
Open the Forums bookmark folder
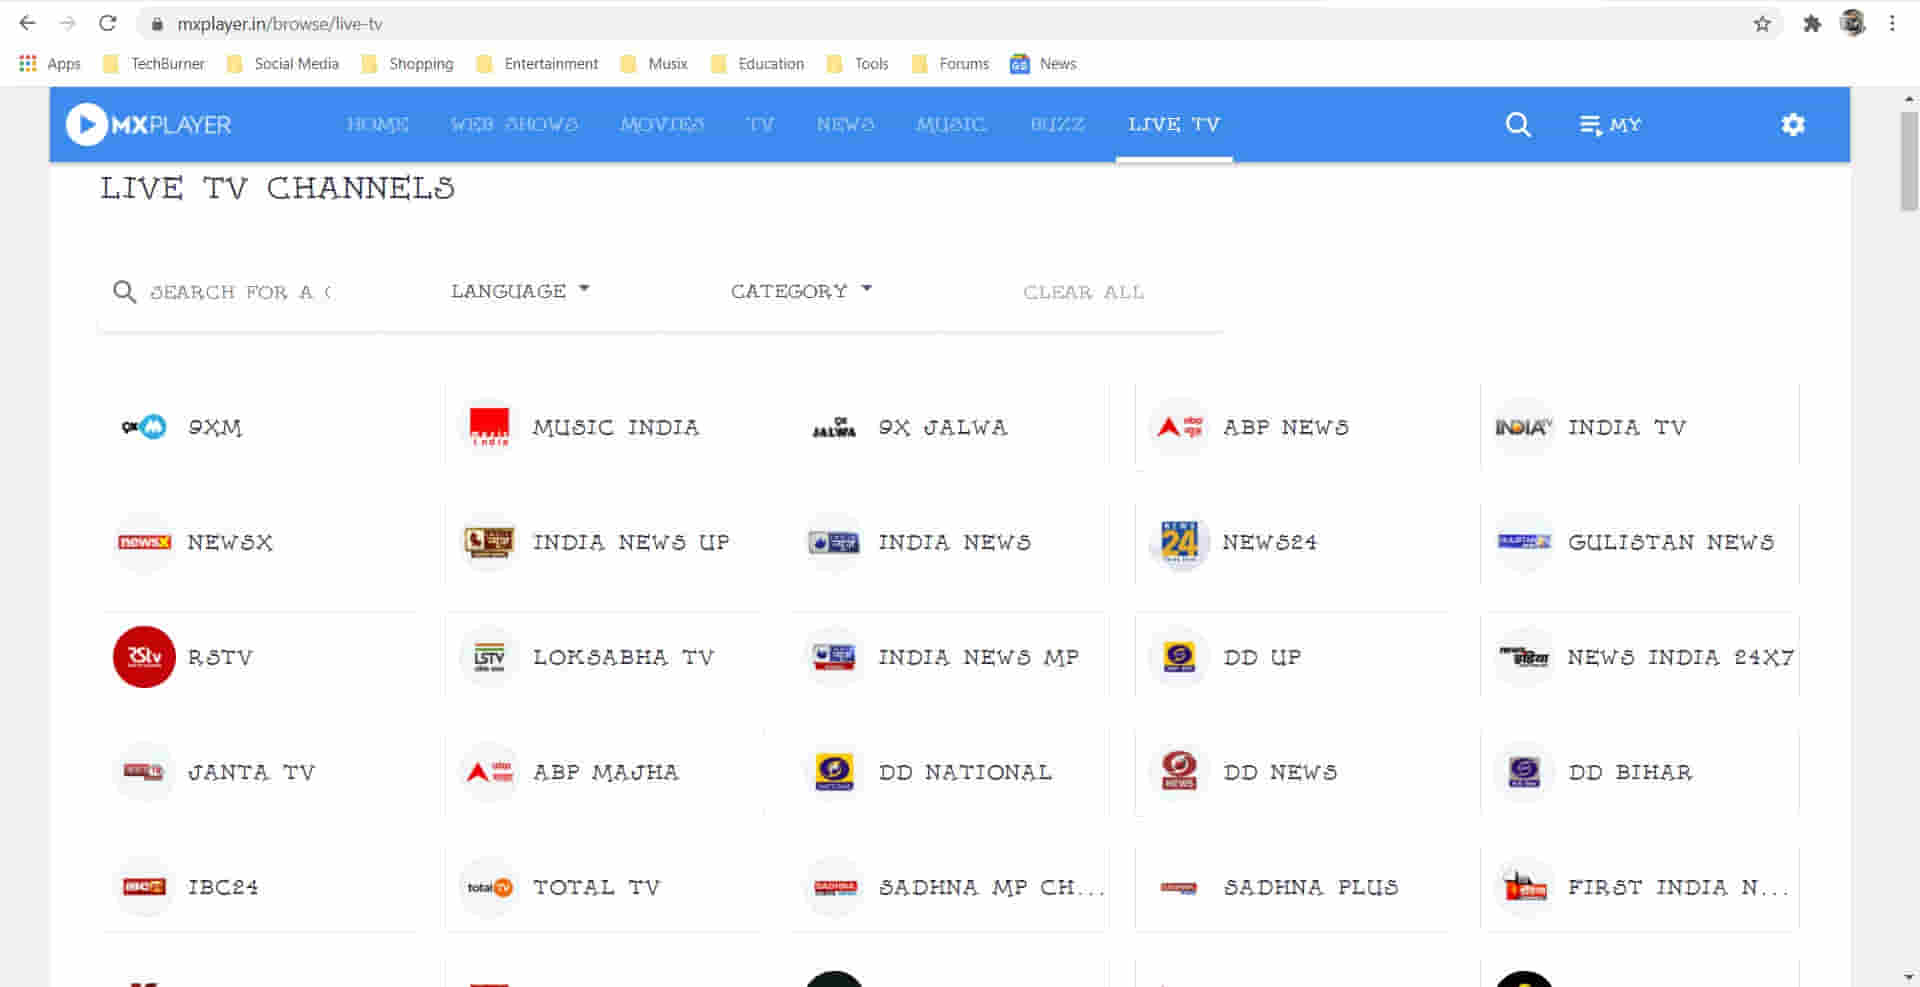950,64
